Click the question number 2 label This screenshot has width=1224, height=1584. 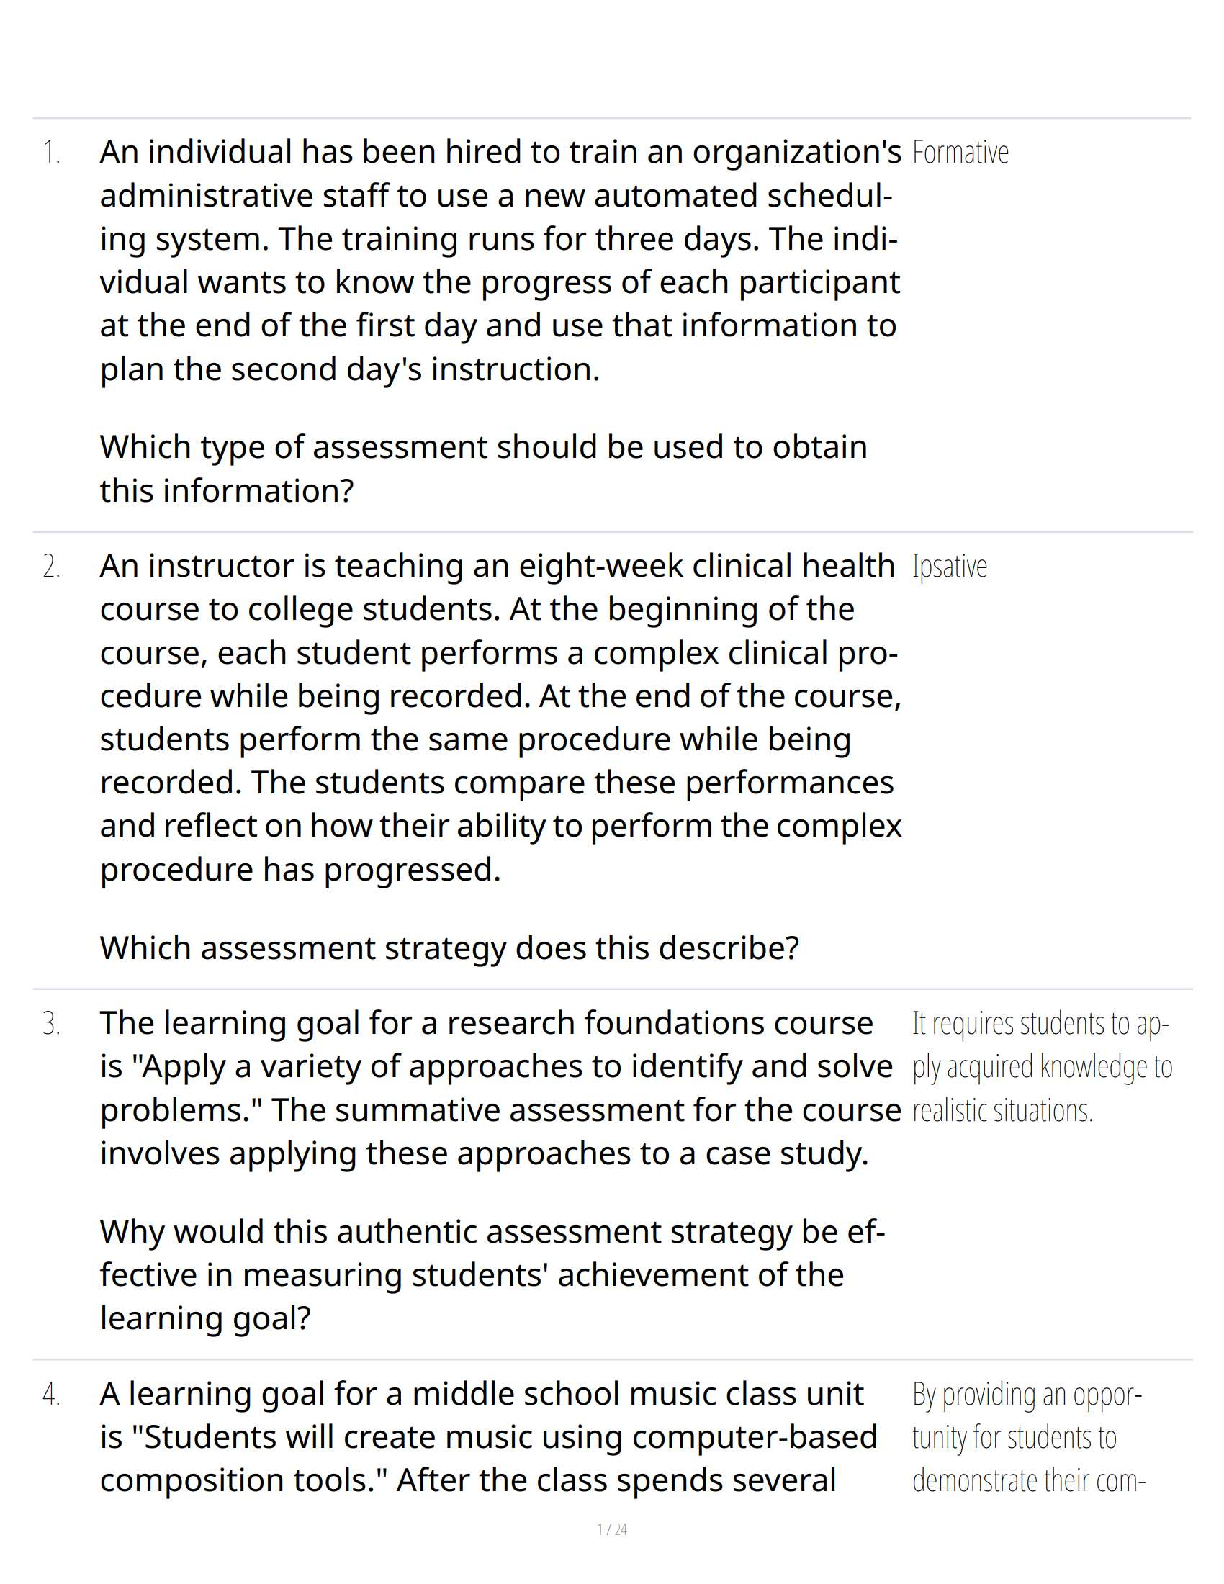(x=52, y=567)
